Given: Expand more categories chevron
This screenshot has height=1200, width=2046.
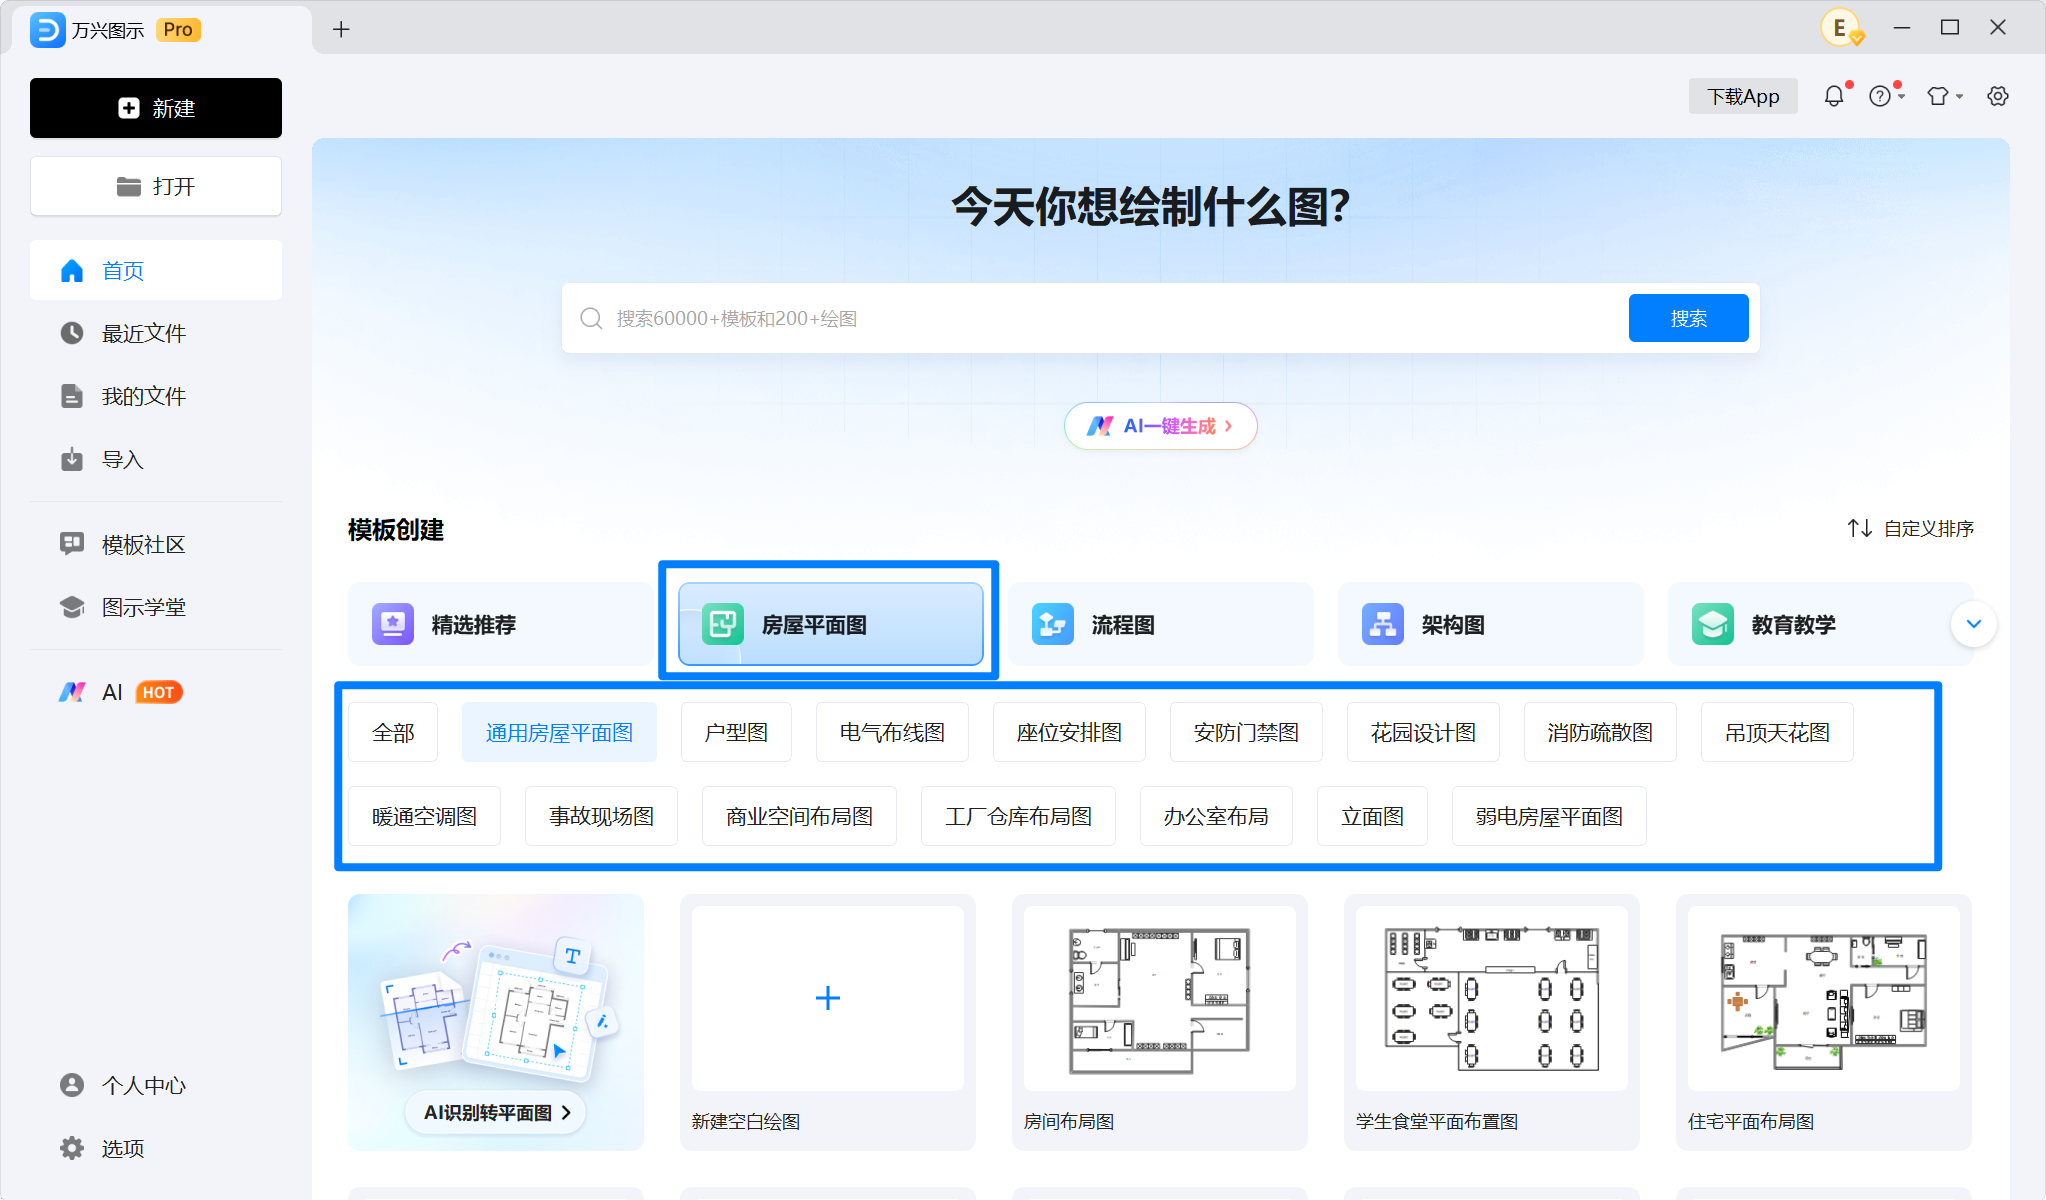Looking at the screenshot, I should point(1973,624).
